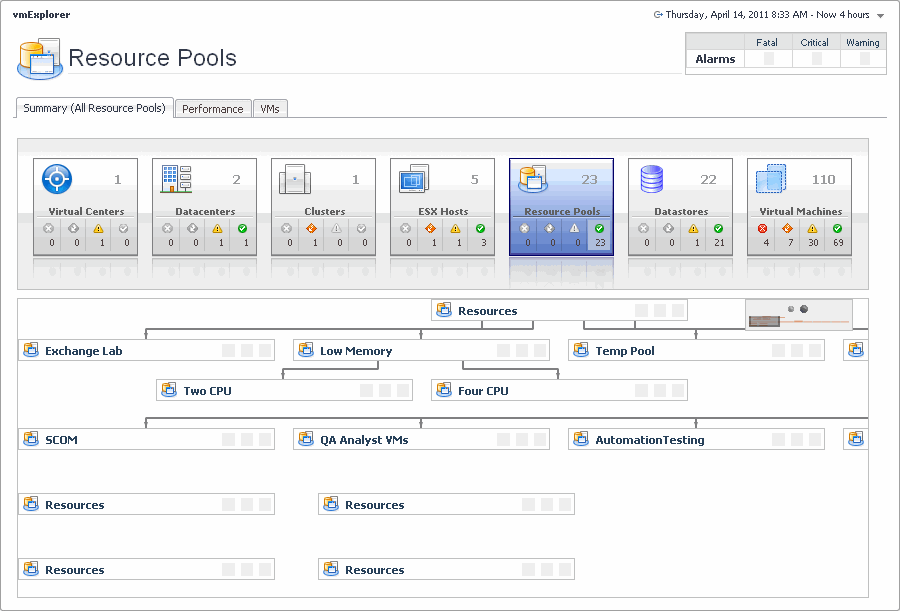Screen dimensions: 900x611
Task: Click the larger zoom dot in minimap
Action: (x=804, y=309)
